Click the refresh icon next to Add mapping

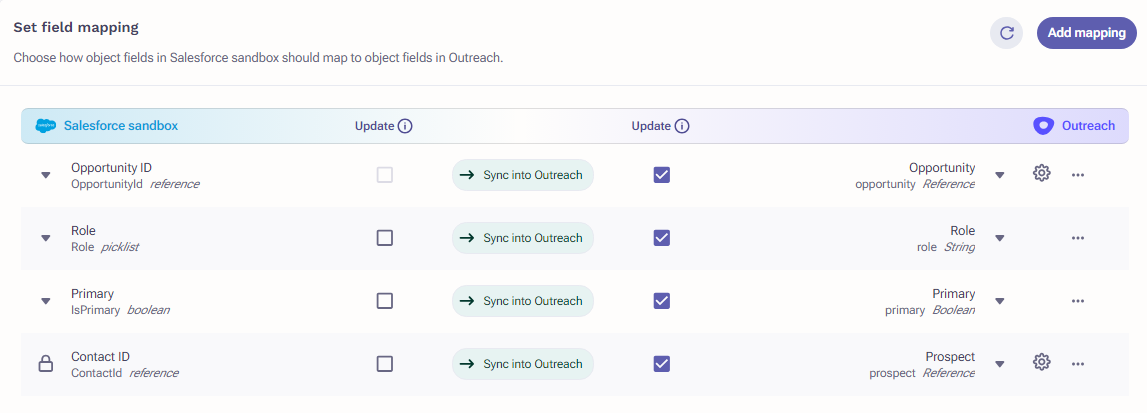pos(1006,33)
